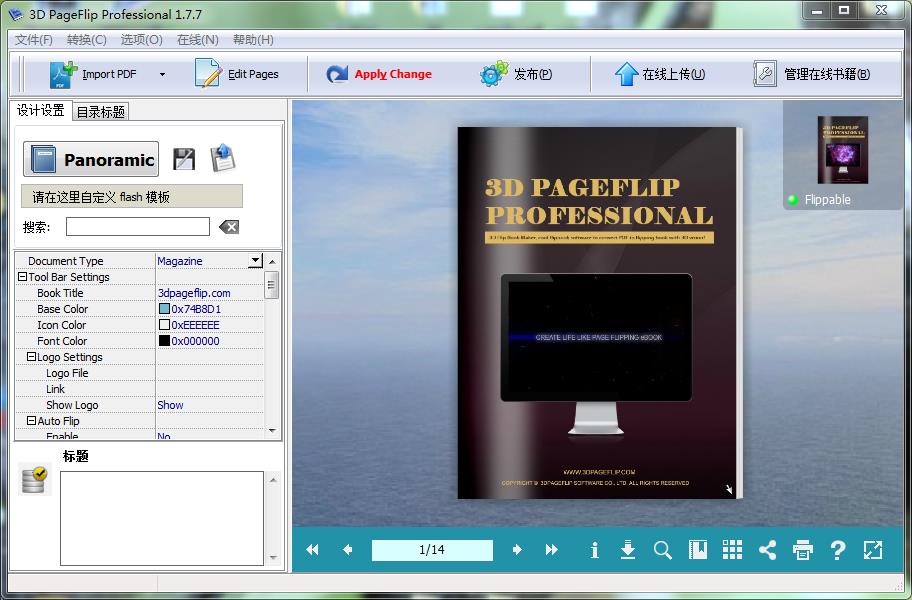Click the 请在这里自定义 flash 模板 banner
912x600 pixels.
132,197
